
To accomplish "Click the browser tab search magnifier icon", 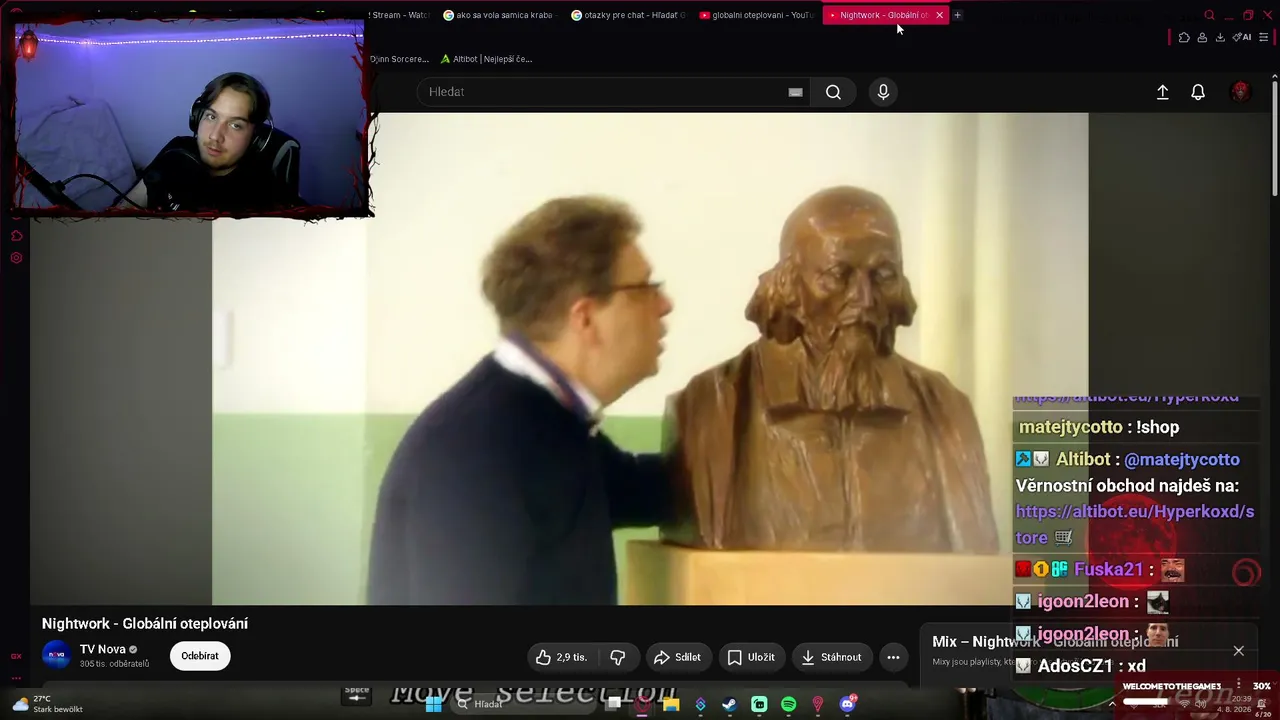I will click(1209, 15).
